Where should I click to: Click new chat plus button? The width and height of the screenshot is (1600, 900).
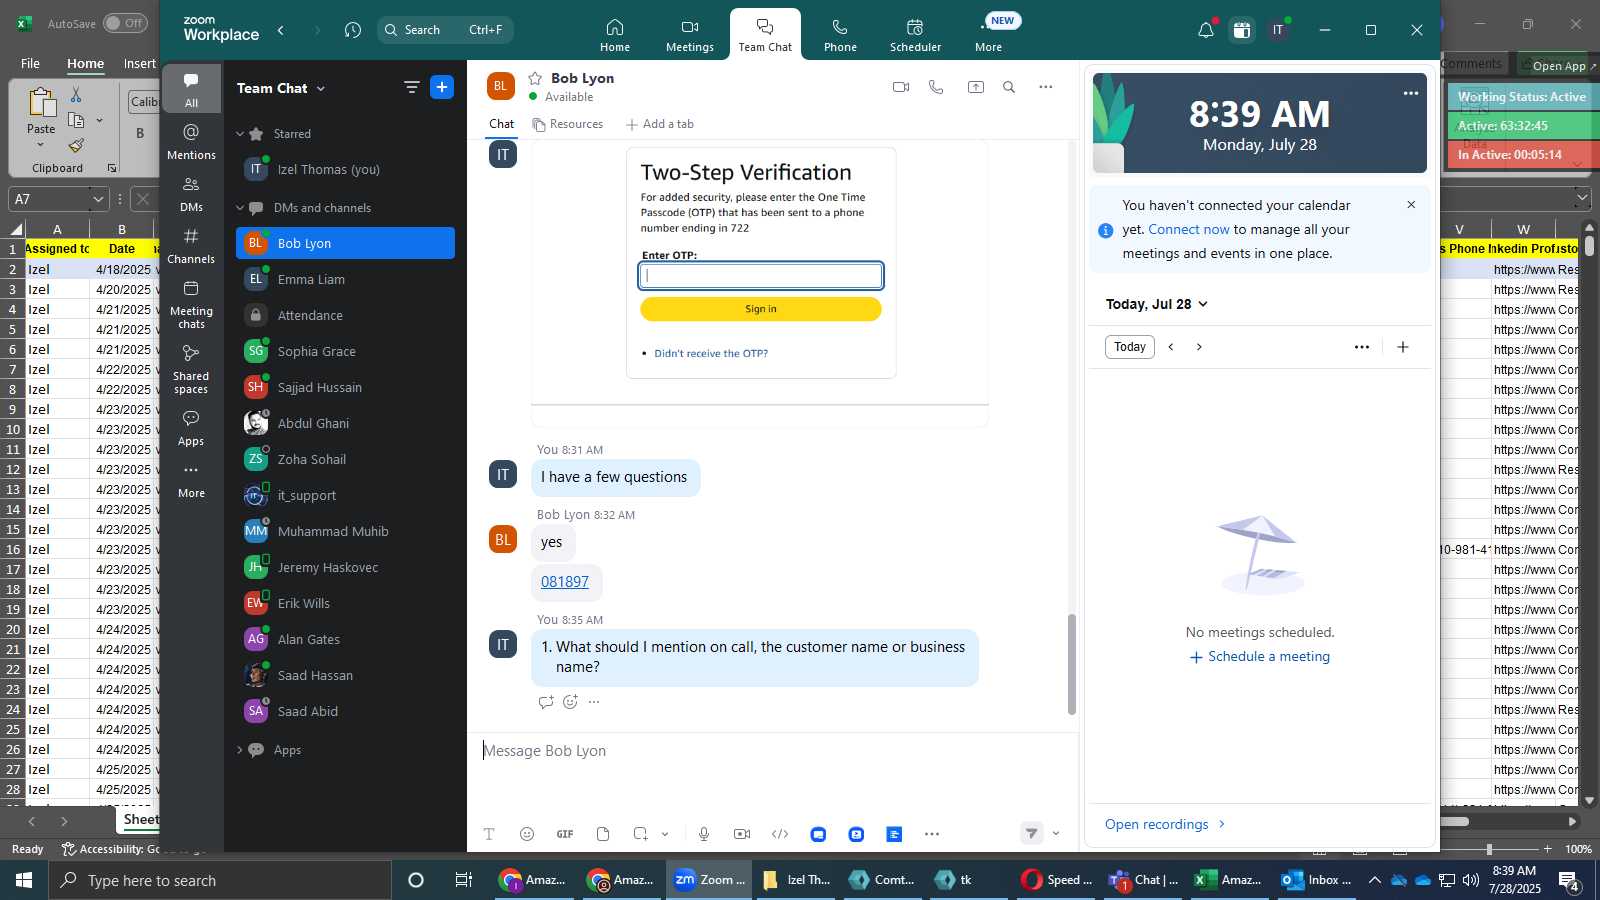click(x=442, y=87)
